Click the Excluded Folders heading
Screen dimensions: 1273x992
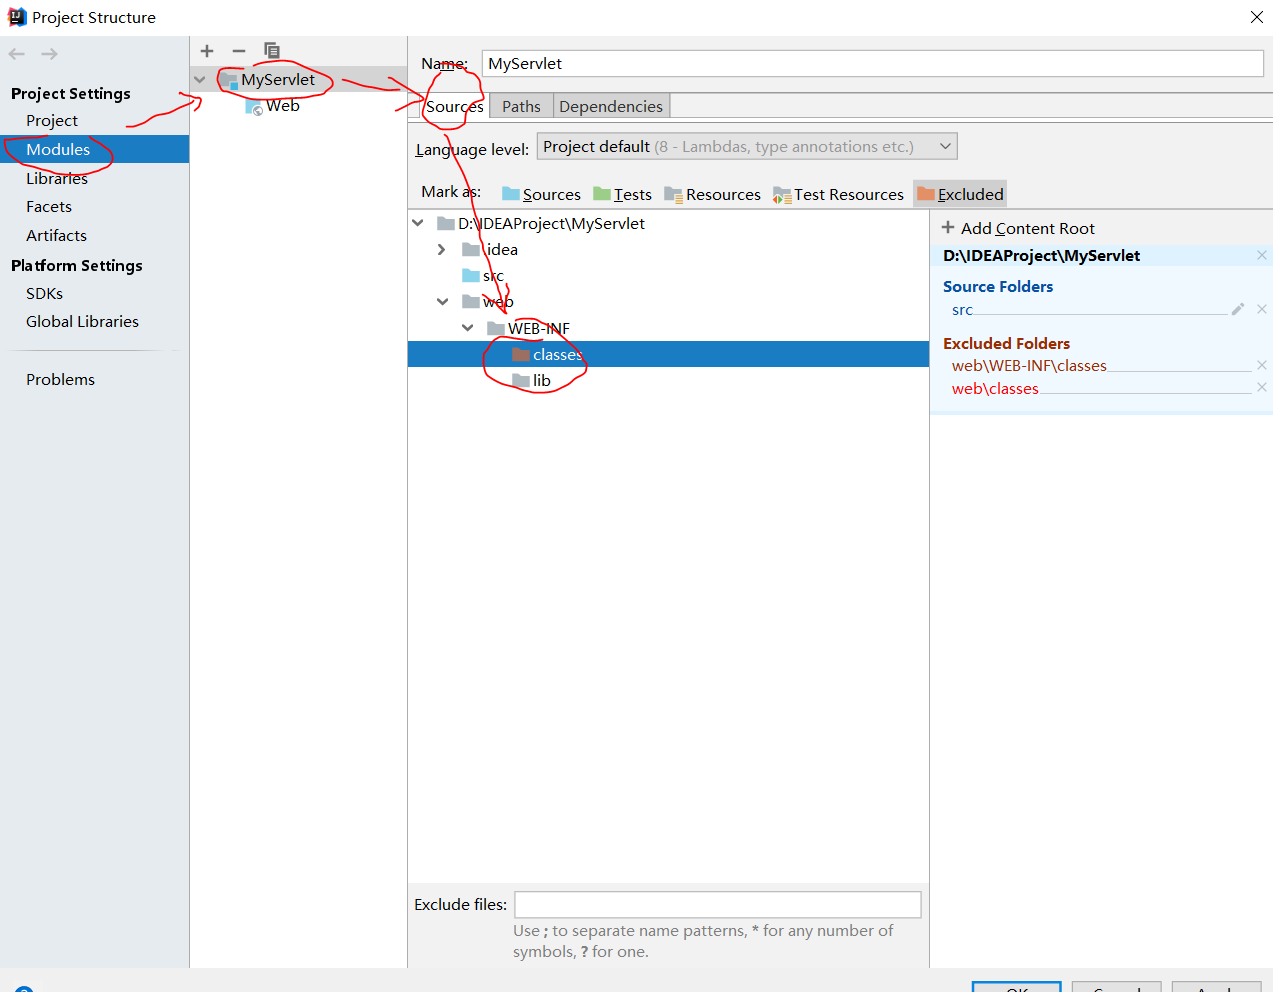point(1006,343)
